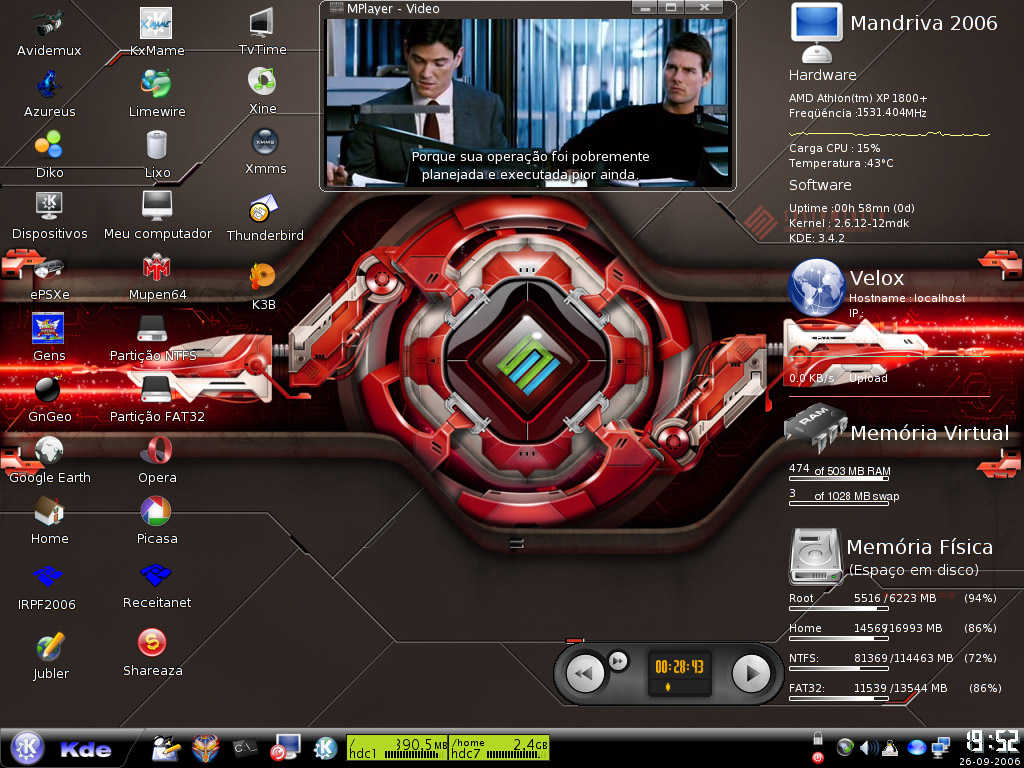Open the Tux writer panel launcher
The width and height of the screenshot is (1024, 768).
(166, 748)
